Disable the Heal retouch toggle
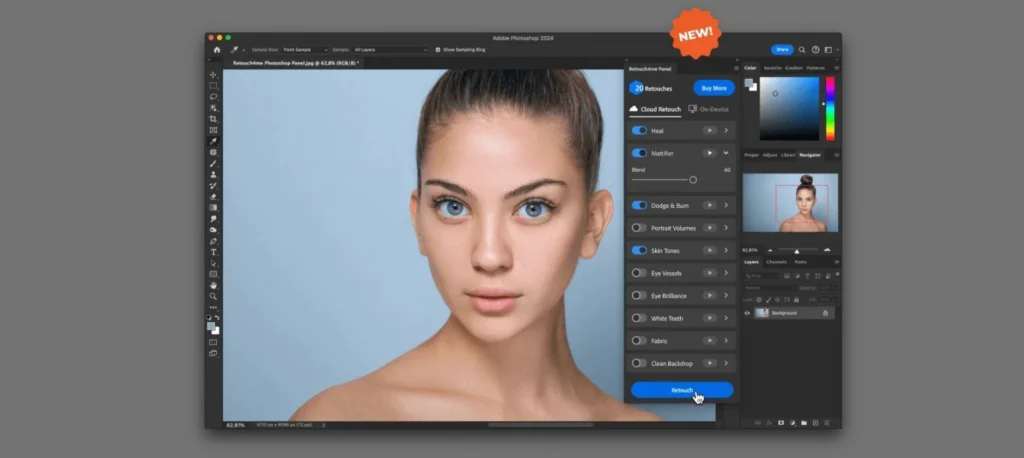This screenshot has height=458, width=1024. (x=639, y=130)
